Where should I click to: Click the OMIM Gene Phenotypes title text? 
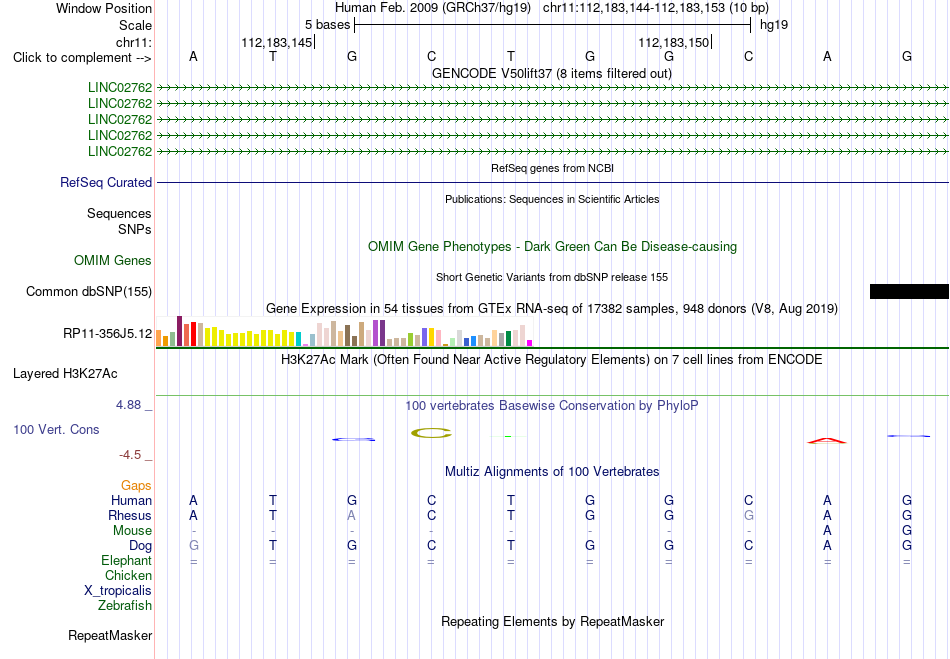[x=552, y=247]
